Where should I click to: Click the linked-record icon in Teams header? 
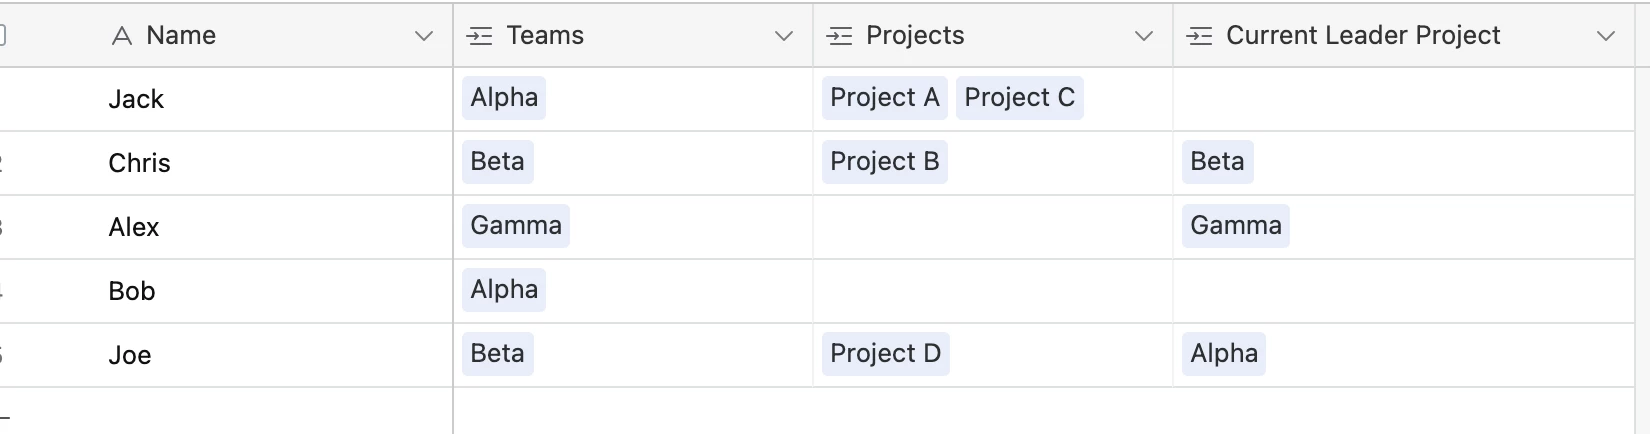tap(480, 37)
